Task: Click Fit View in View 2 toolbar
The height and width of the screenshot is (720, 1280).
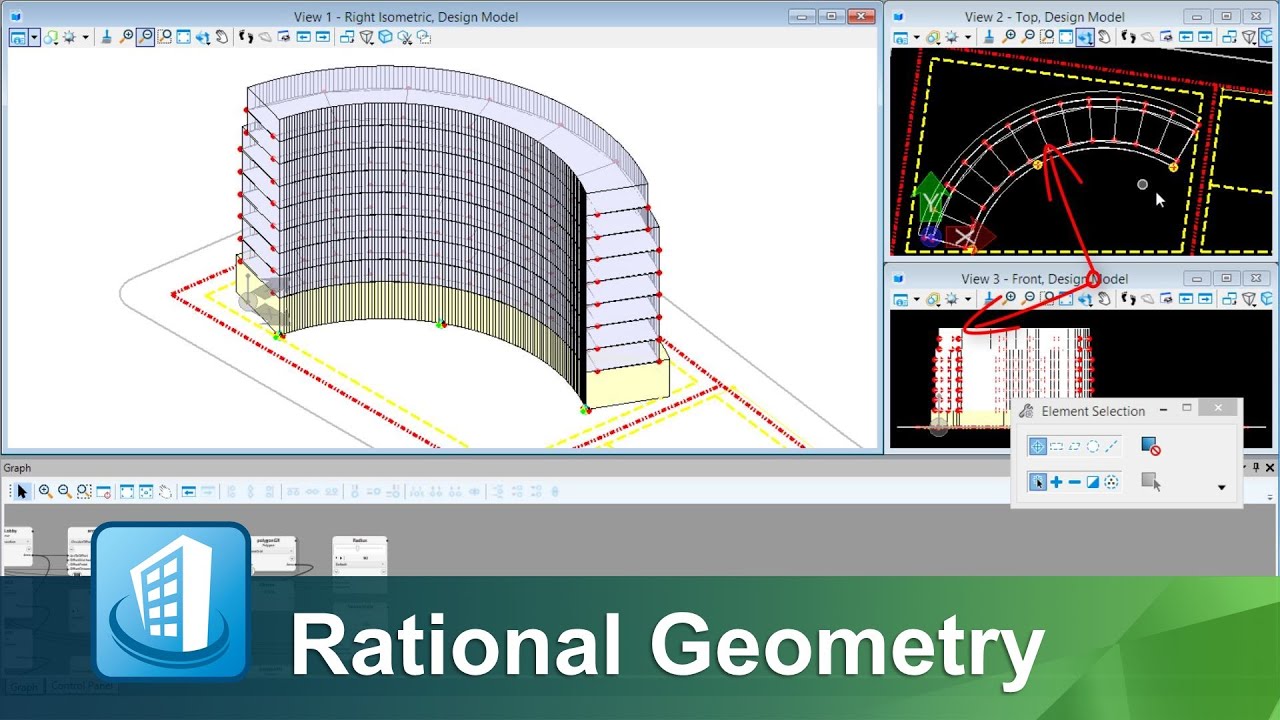Action: tap(1066, 37)
